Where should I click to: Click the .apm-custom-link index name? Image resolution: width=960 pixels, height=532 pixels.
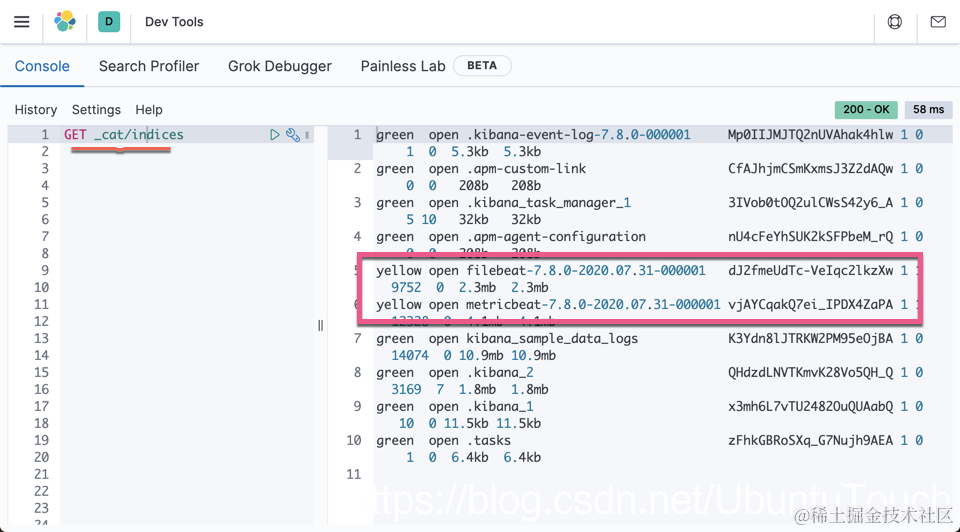pyautogui.click(x=526, y=169)
